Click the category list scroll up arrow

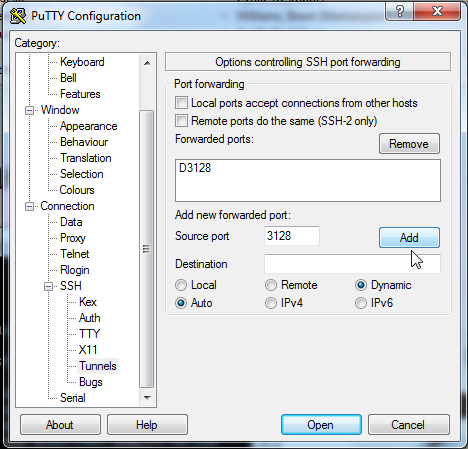pyautogui.click(x=147, y=63)
